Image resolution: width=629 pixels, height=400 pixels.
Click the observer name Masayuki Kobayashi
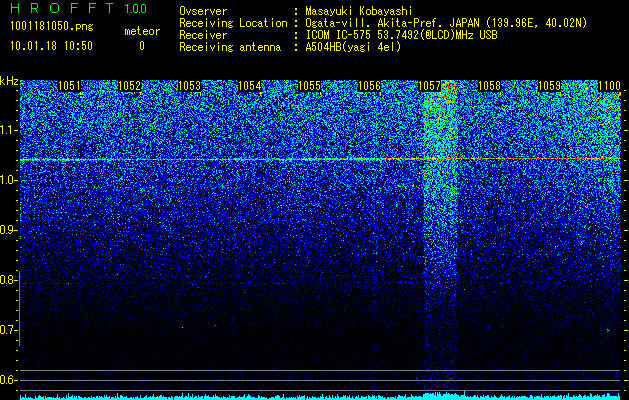pos(359,11)
